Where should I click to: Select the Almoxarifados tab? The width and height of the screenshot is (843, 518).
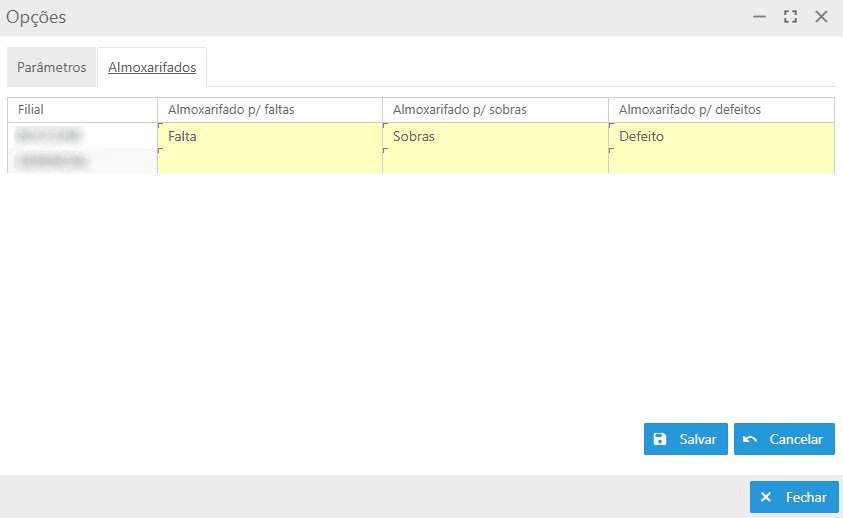point(152,68)
